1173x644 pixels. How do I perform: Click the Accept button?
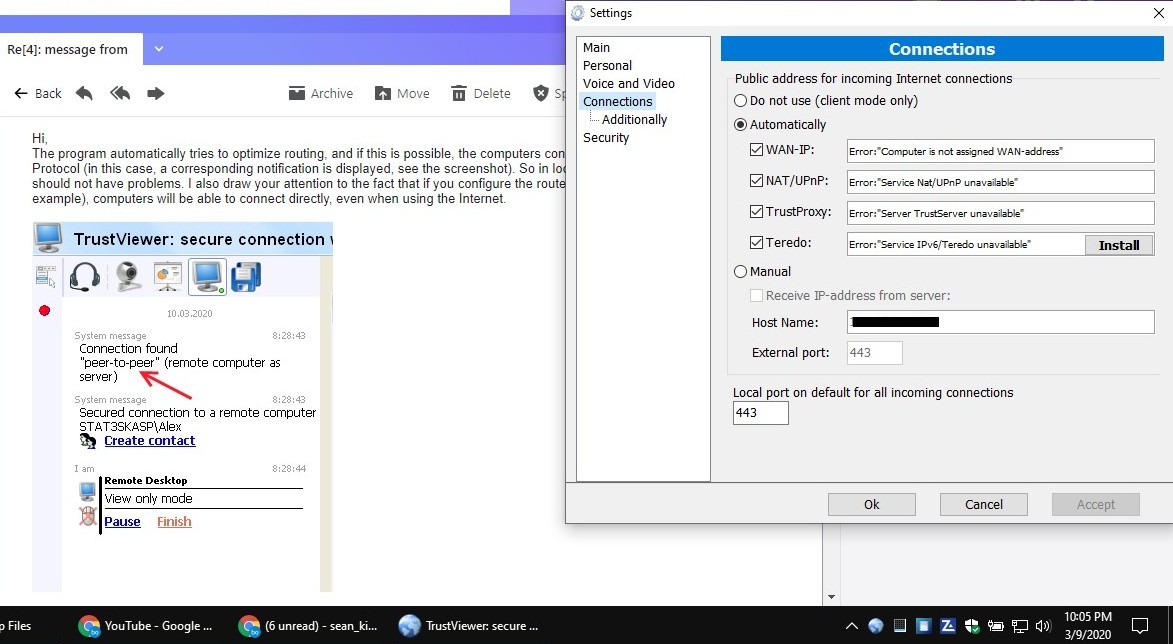click(x=1096, y=504)
